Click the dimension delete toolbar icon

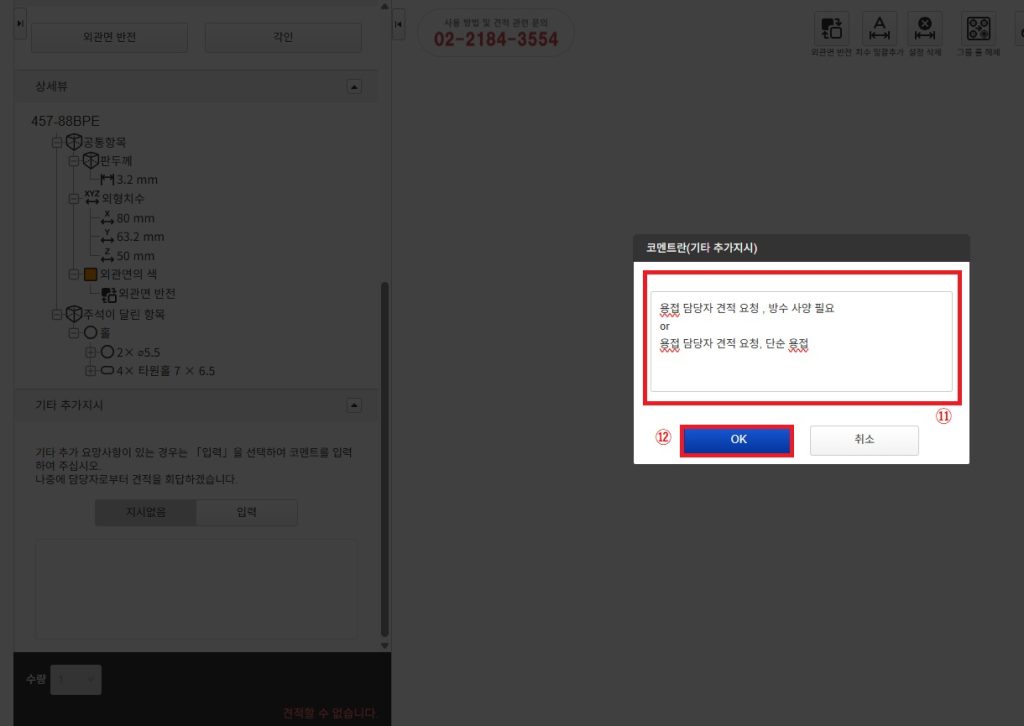point(925,28)
